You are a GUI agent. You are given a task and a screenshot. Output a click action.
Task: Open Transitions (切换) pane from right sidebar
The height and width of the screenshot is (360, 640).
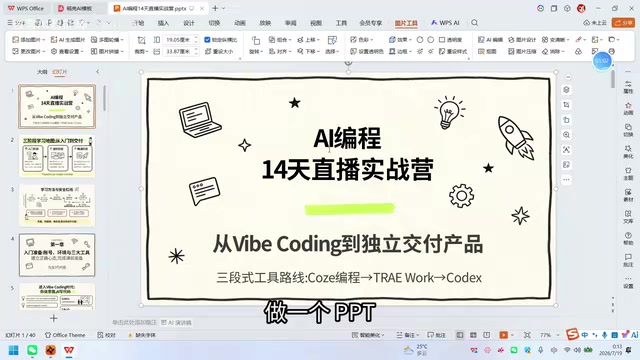point(628,131)
